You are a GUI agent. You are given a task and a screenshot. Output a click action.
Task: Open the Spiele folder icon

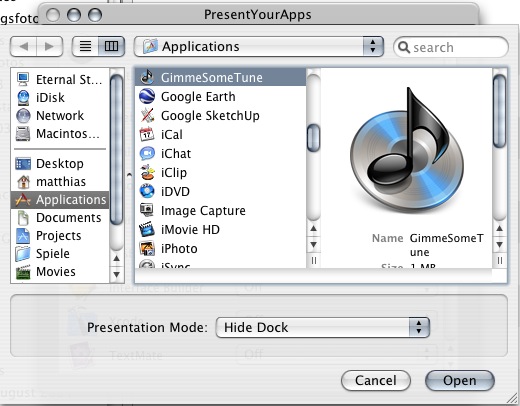(23, 253)
